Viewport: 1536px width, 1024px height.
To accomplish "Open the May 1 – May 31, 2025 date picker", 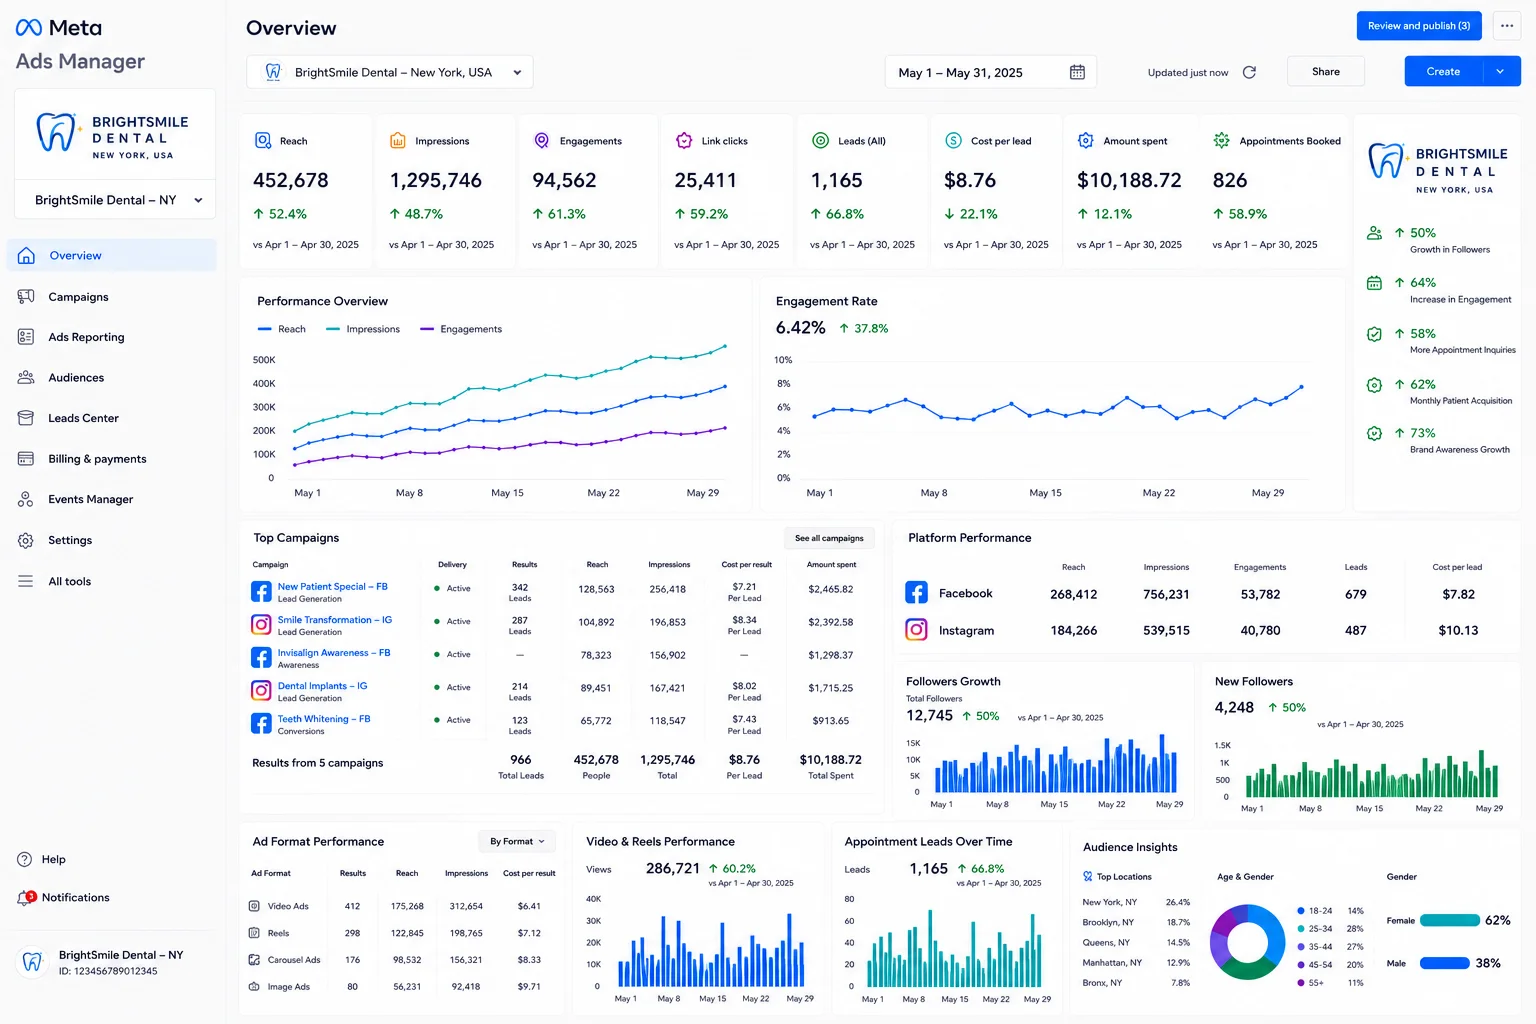I will 990,72.
